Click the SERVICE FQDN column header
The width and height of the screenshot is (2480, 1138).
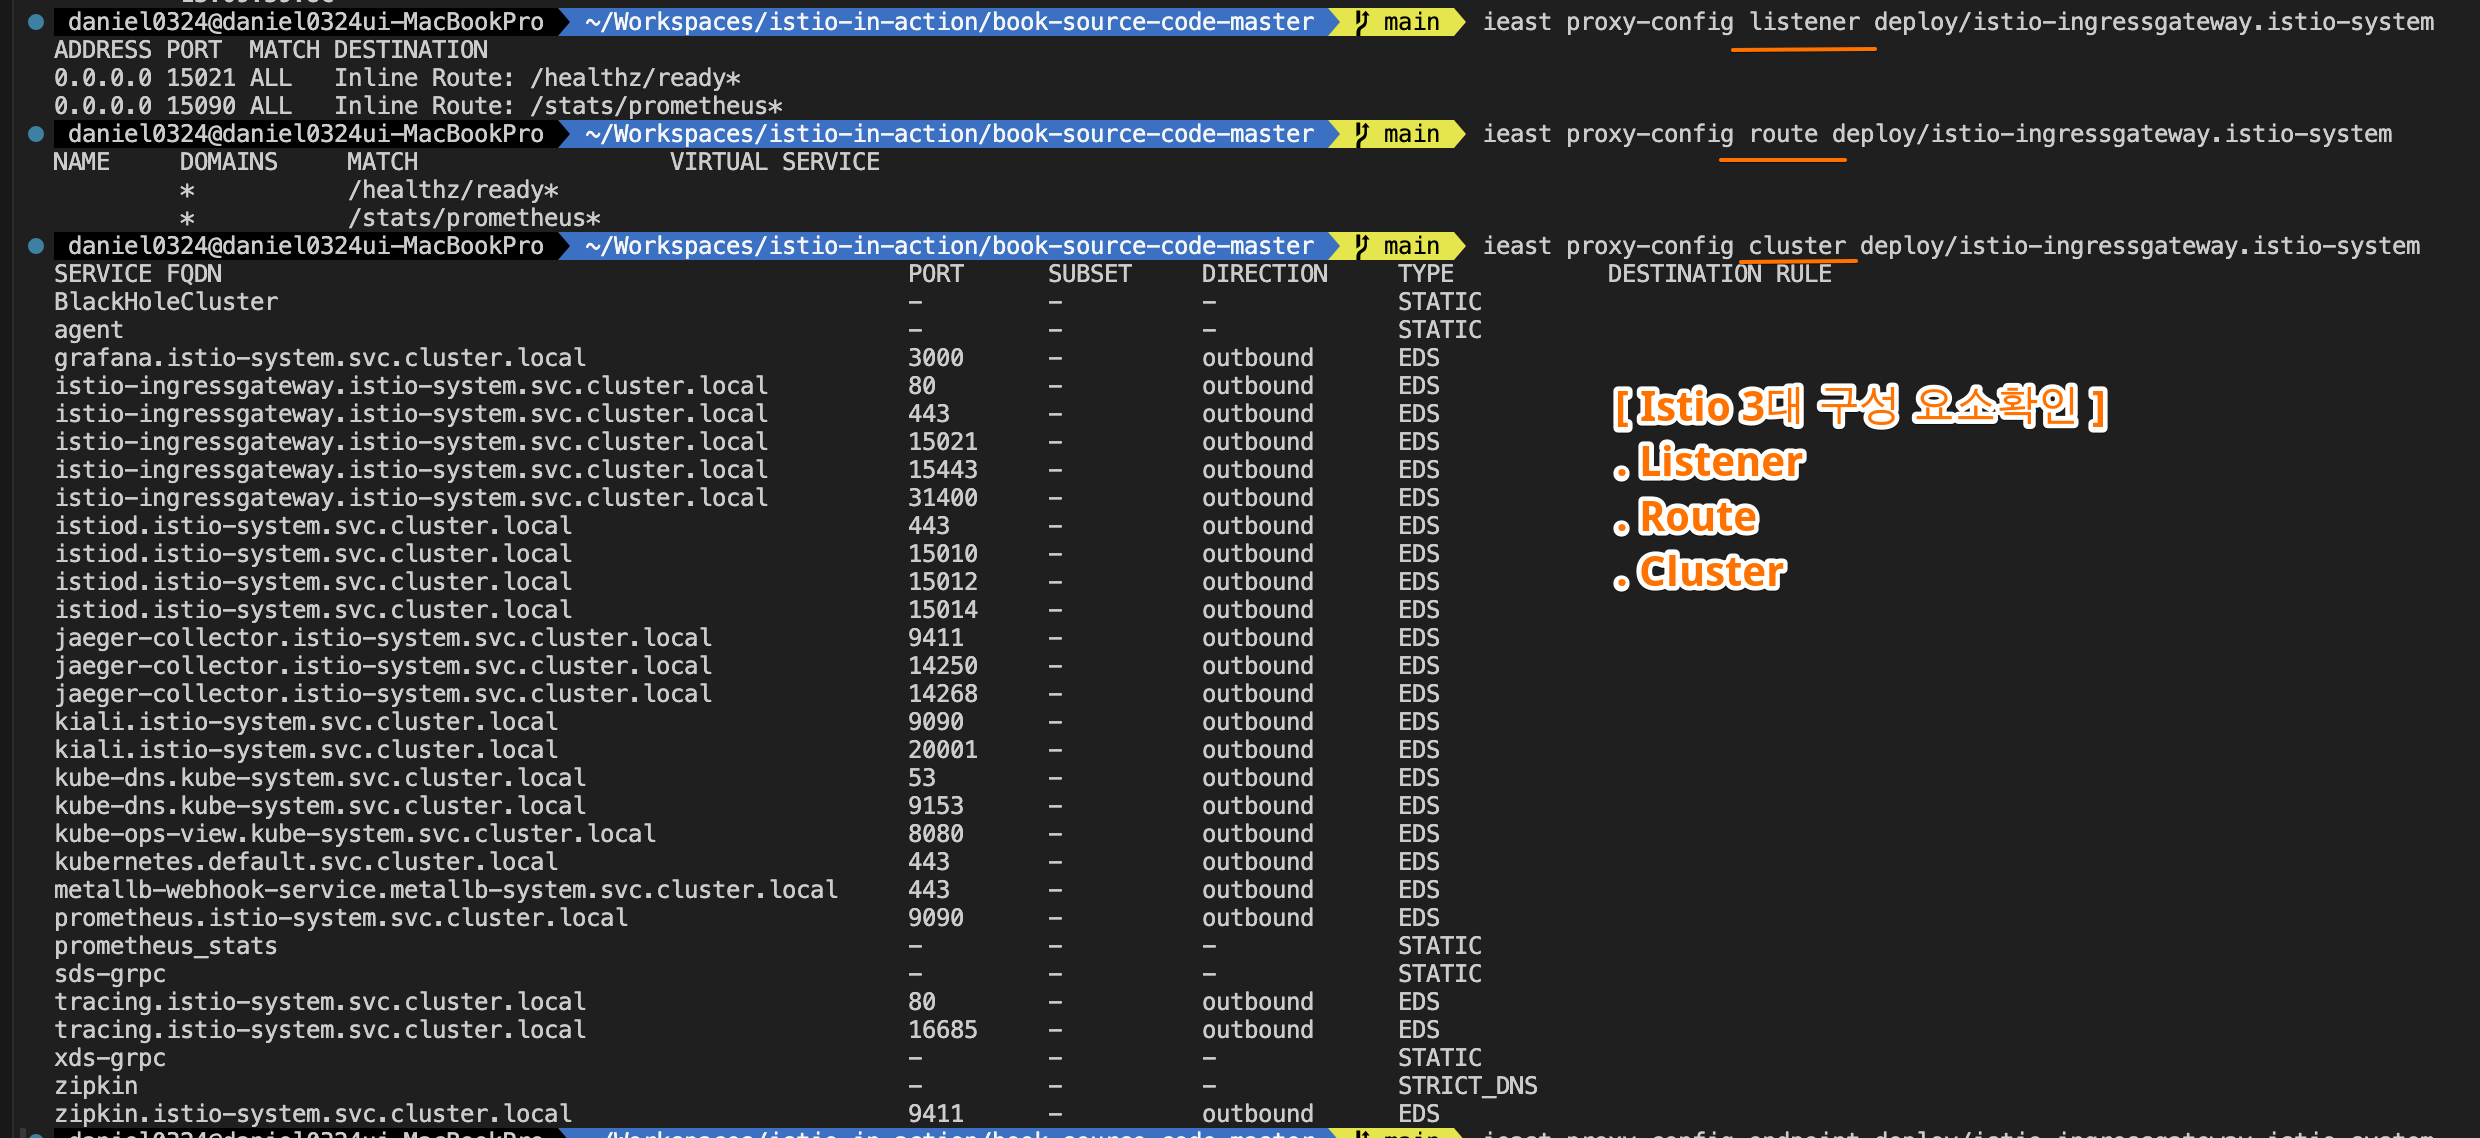pyautogui.click(x=138, y=274)
